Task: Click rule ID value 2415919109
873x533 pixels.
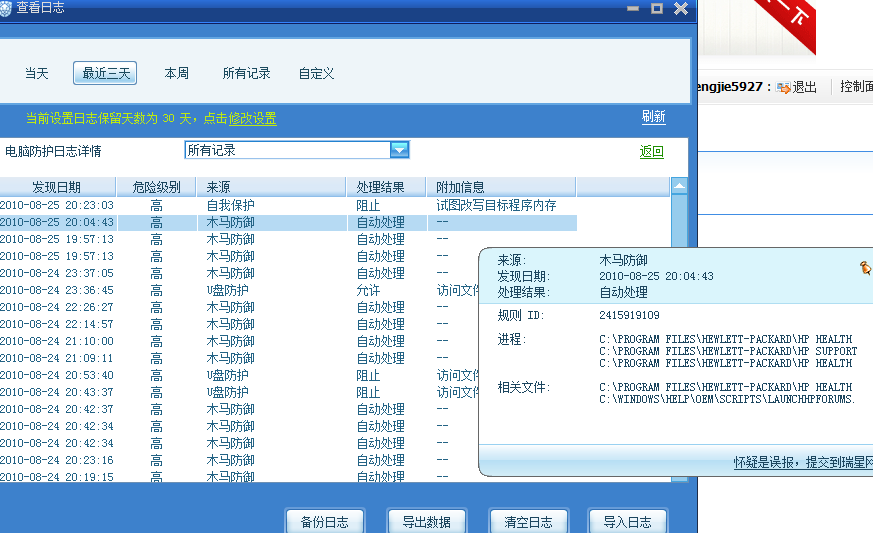Action: tap(629, 315)
